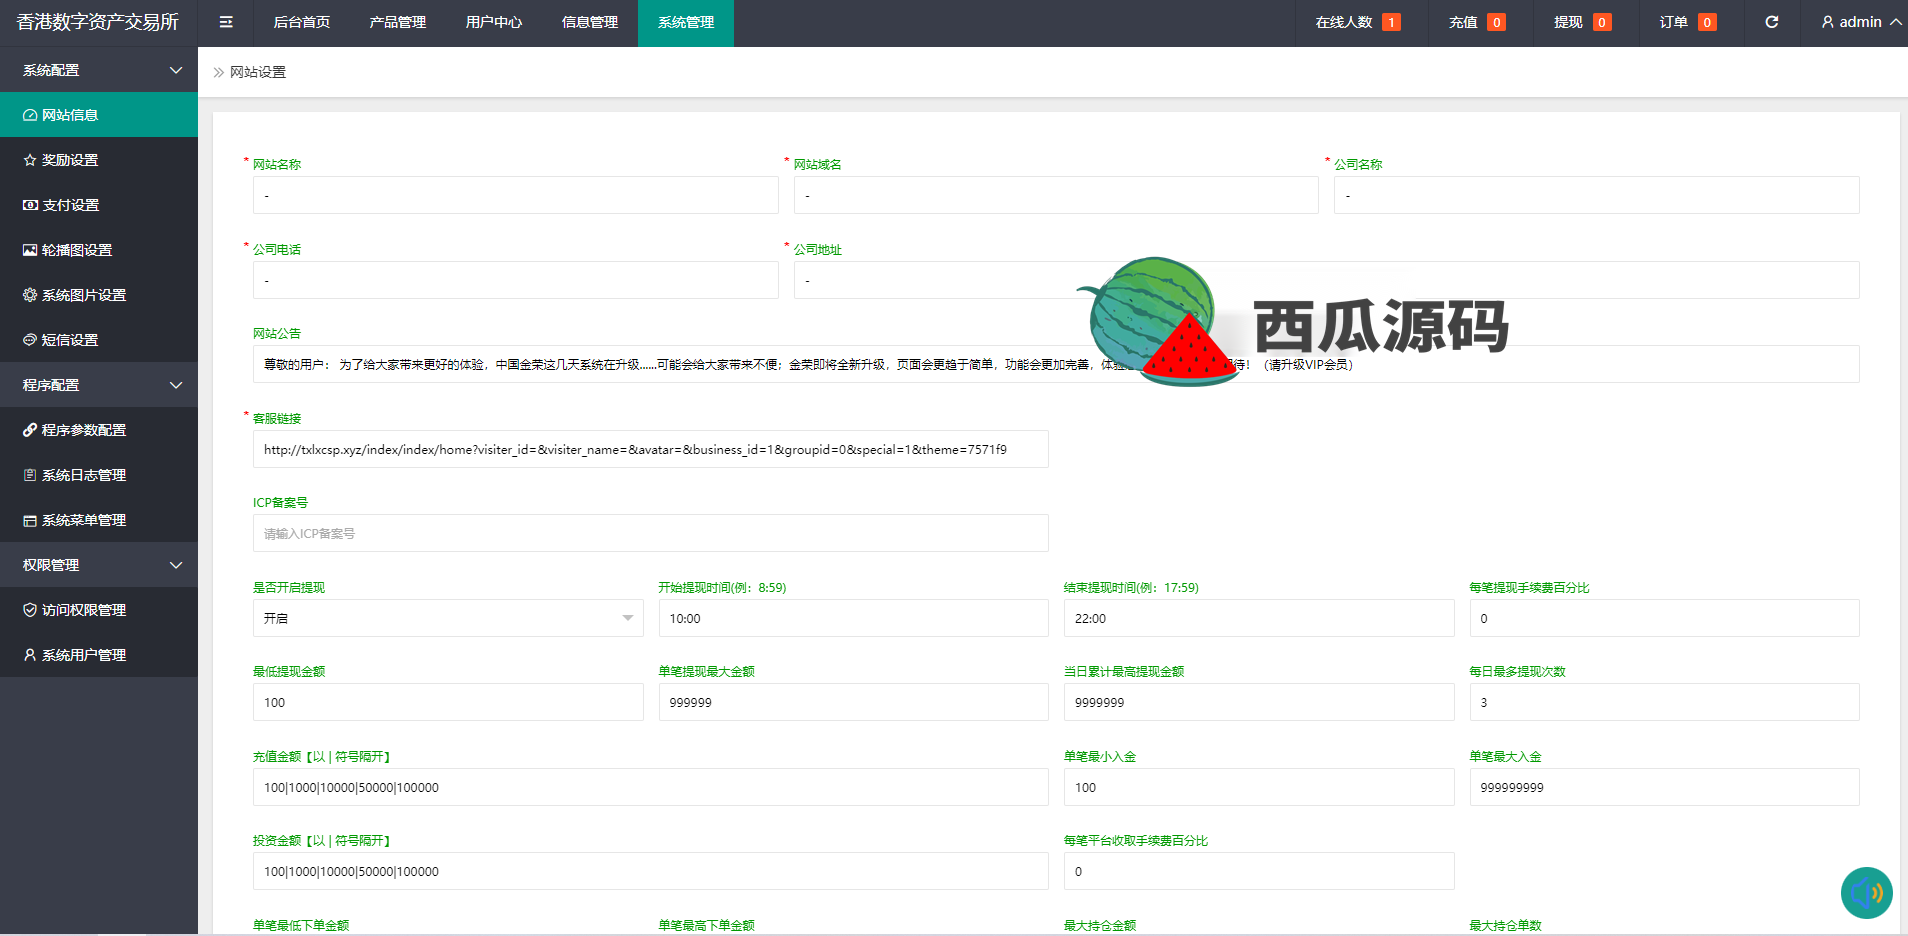Click the 充值金额 options field

tap(650, 787)
